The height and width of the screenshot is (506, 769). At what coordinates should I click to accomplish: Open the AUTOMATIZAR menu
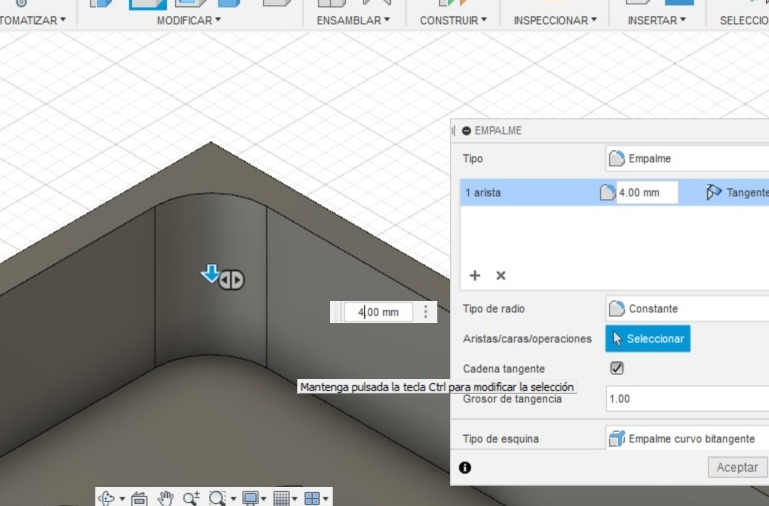(32, 20)
